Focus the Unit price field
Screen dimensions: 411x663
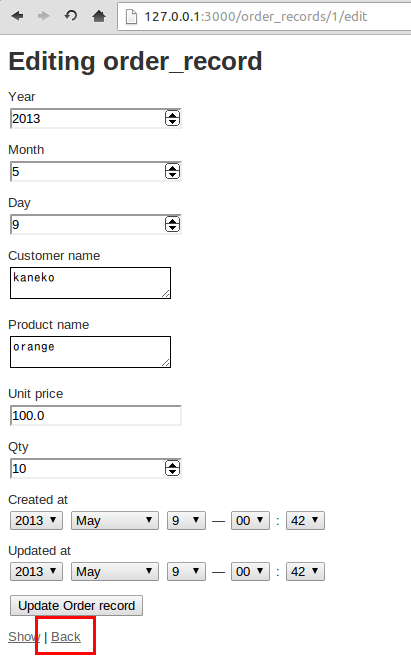pyautogui.click(x=96, y=415)
